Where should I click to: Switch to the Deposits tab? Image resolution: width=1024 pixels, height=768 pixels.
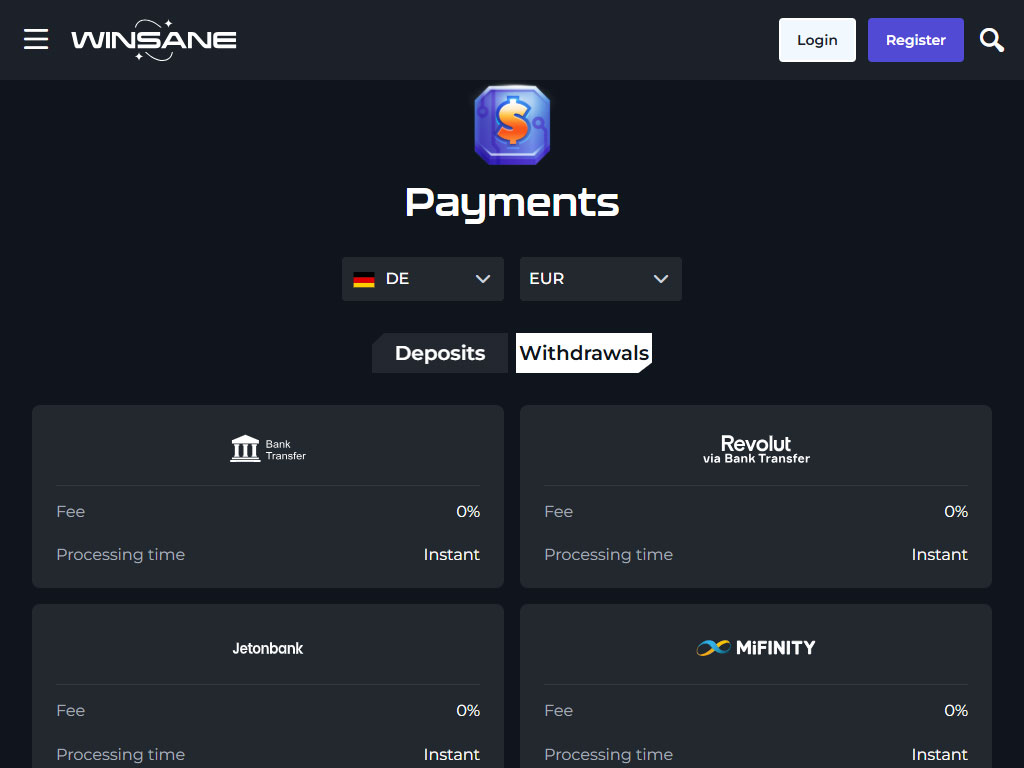[440, 353]
